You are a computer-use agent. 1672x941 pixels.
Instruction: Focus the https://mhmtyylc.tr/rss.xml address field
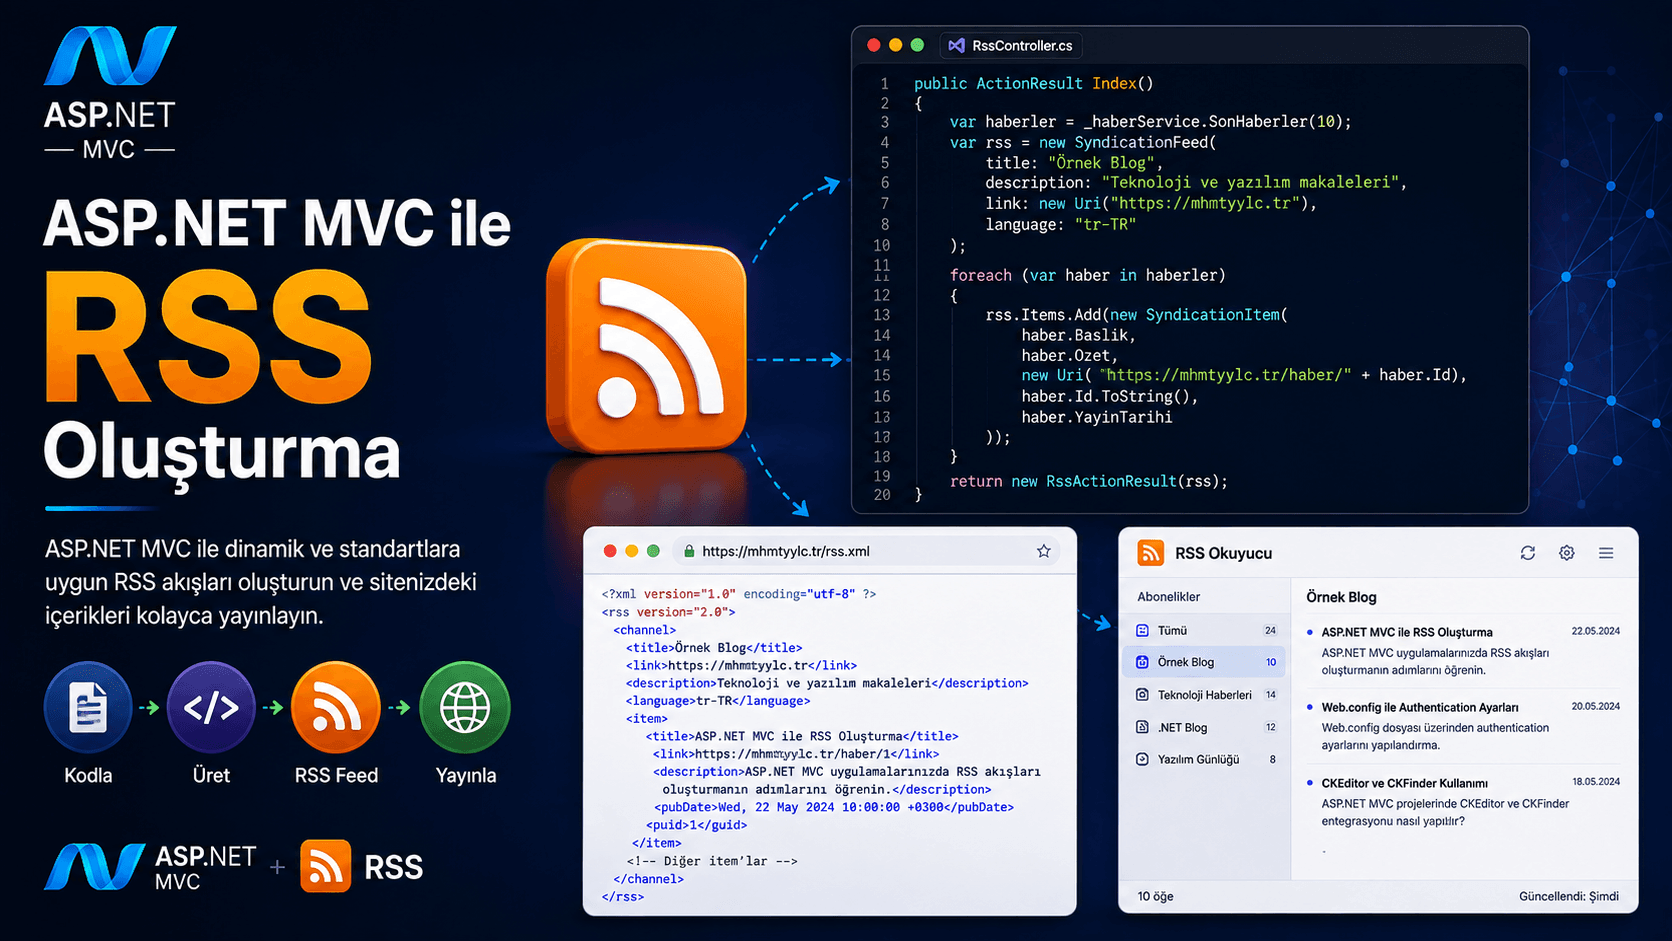(x=868, y=551)
